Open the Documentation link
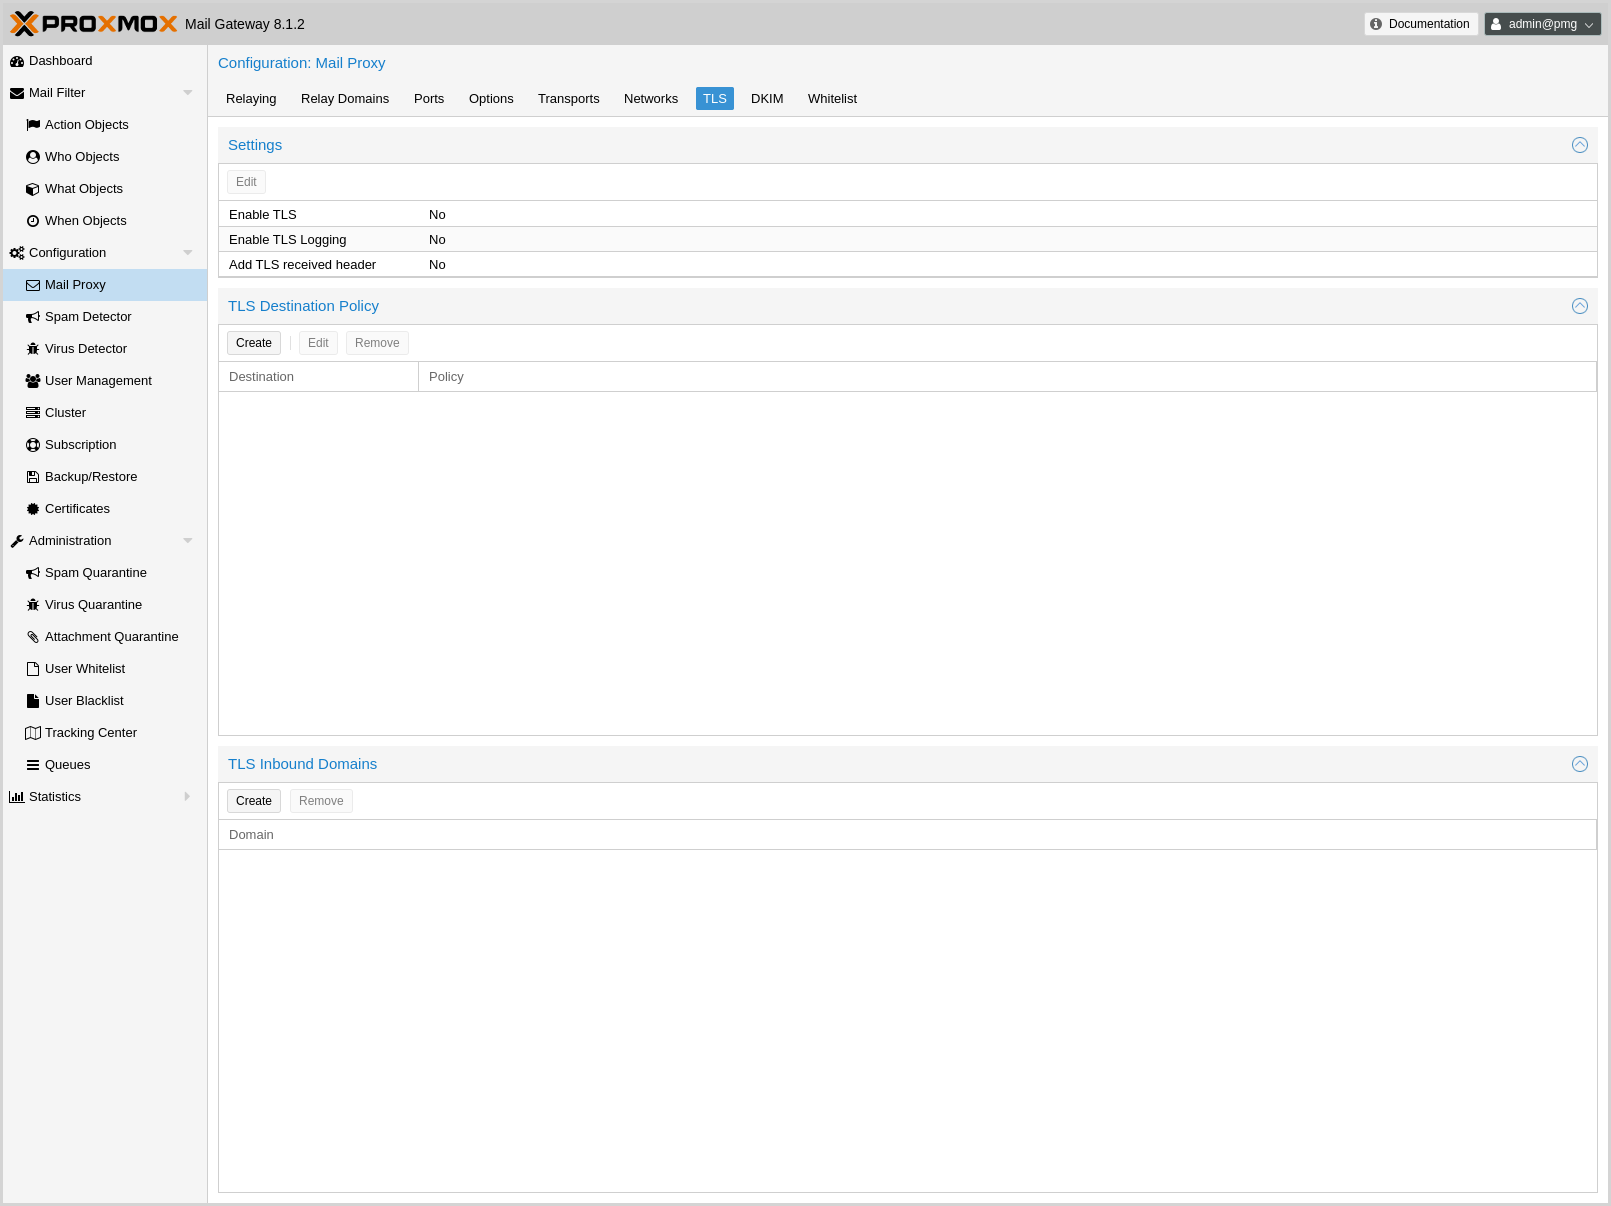 click(1420, 24)
